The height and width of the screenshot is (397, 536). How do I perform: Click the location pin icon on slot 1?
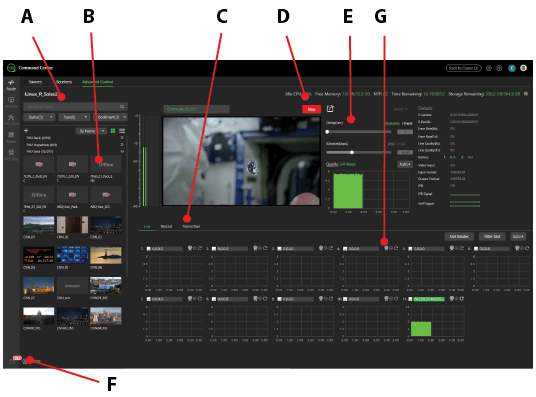pyautogui.click(x=190, y=248)
